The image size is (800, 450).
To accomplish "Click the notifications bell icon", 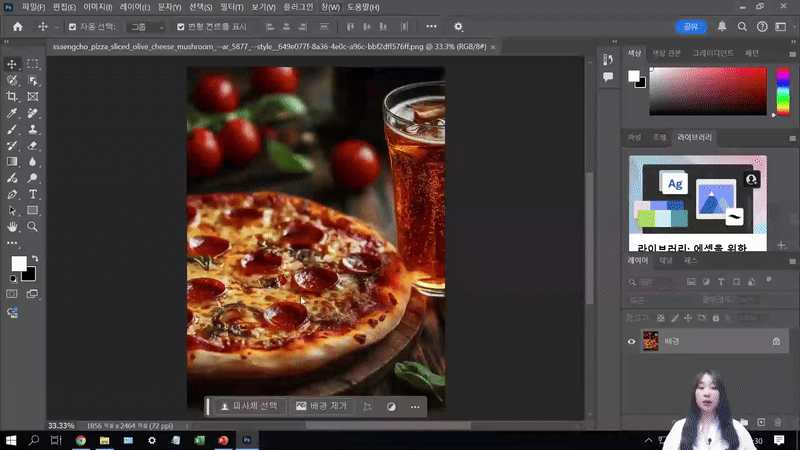I will point(722,27).
